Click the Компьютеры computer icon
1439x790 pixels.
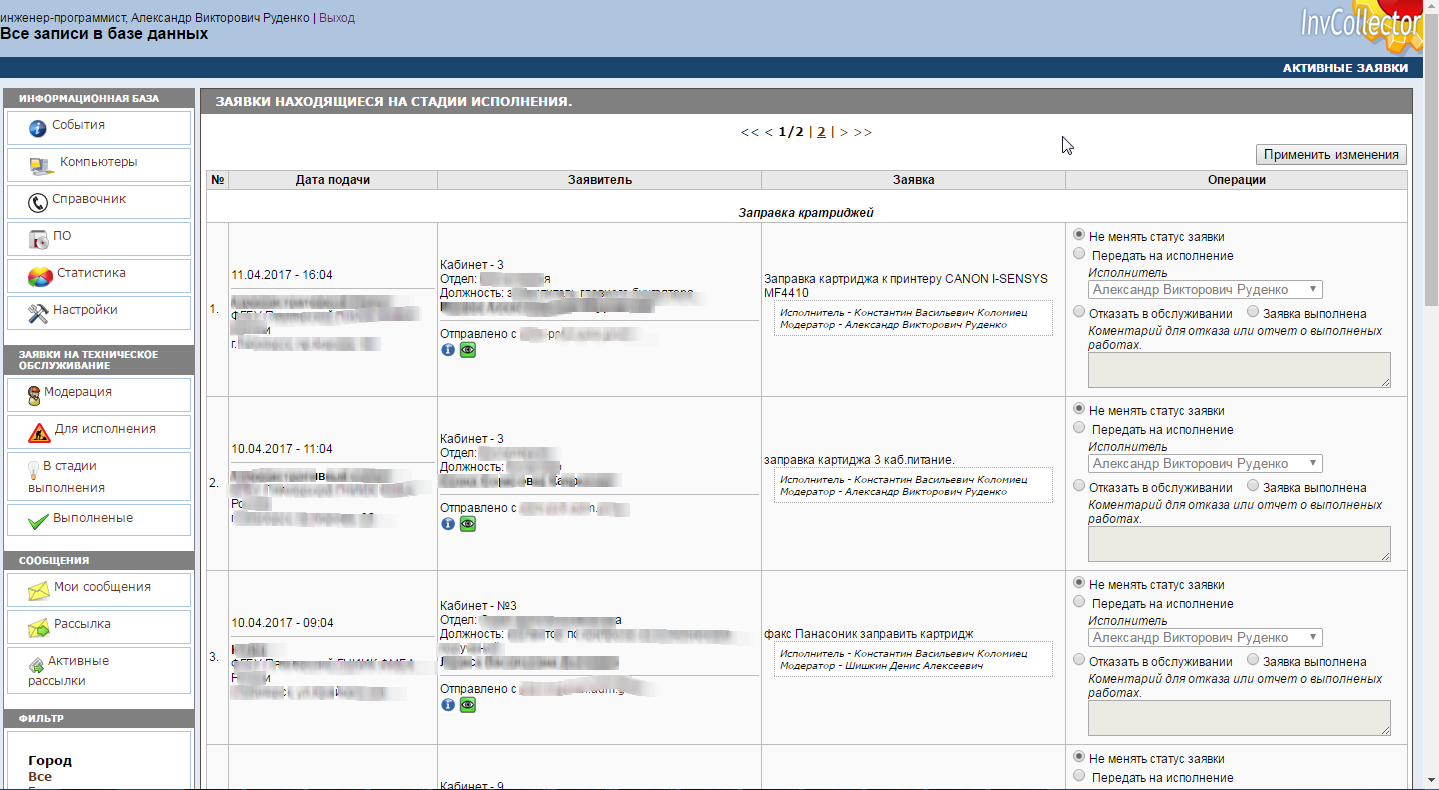(41, 165)
